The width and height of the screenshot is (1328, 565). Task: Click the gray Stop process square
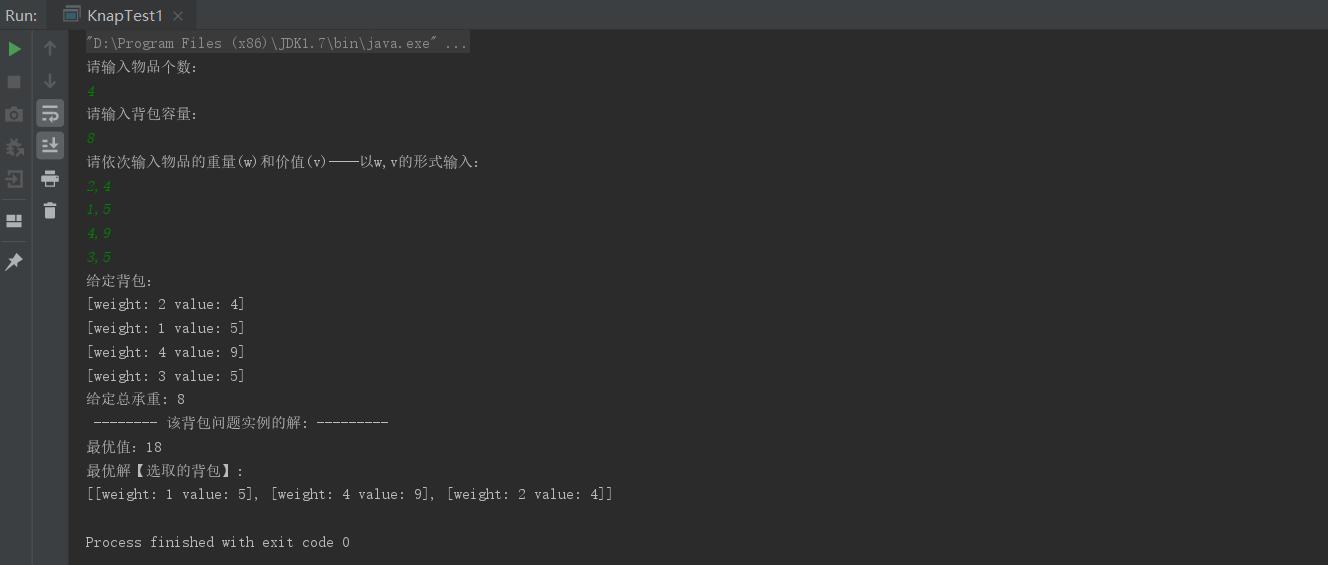[14, 82]
